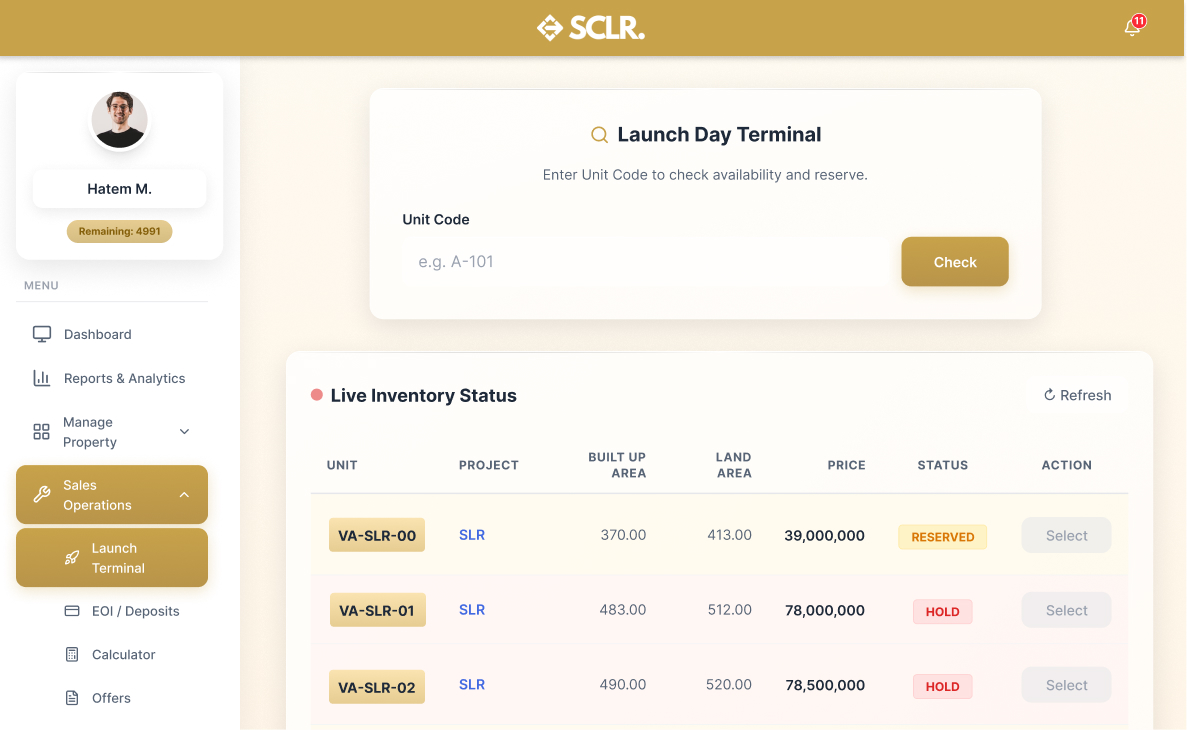Viewport: 1187px width, 730px height.
Task: Click the Launch Terminal rocket icon
Action: coord(72,558)
